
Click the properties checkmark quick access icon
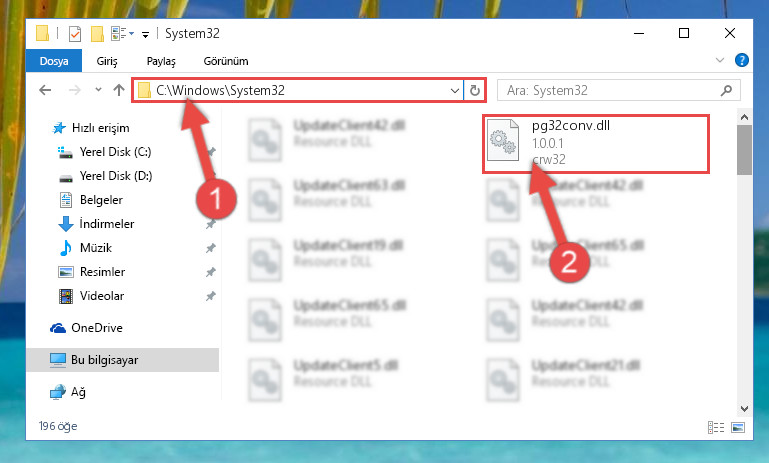point(75,34)
